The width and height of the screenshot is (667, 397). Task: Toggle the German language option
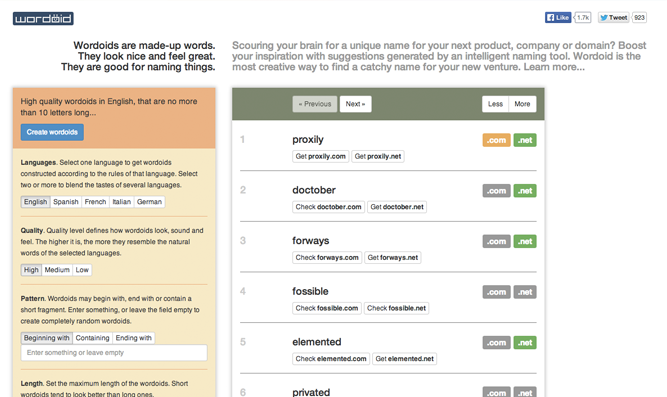pos(149,202)
